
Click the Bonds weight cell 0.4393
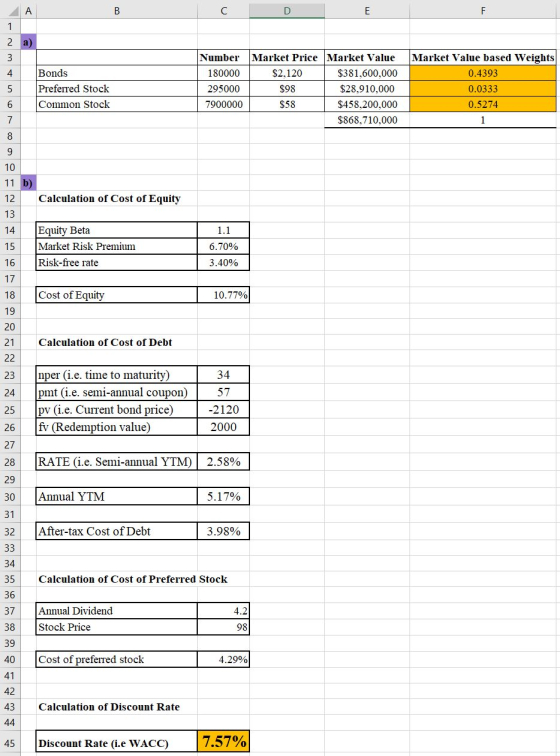(x=483, y=73)
